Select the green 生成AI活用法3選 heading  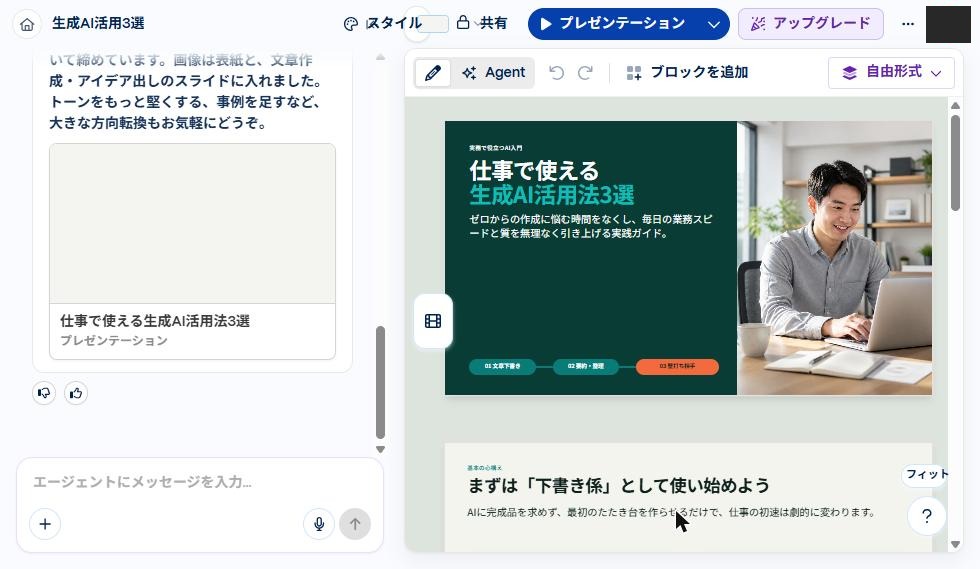click(x=552, y=195)
